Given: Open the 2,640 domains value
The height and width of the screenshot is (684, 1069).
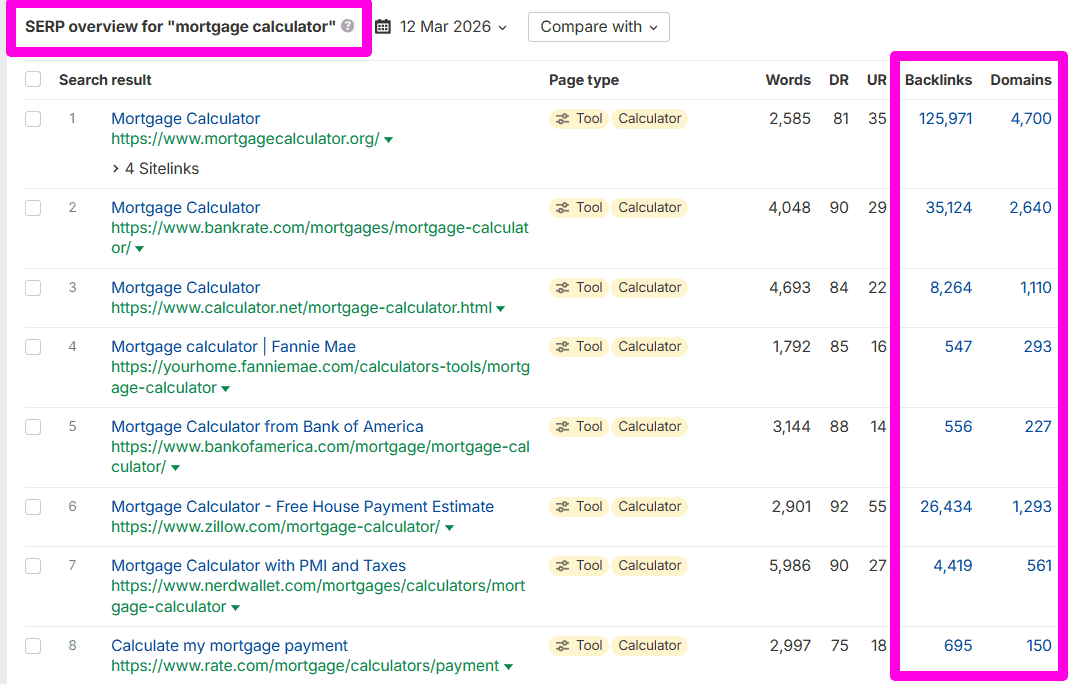Looking at the screenshot, I should [1030, 207].
